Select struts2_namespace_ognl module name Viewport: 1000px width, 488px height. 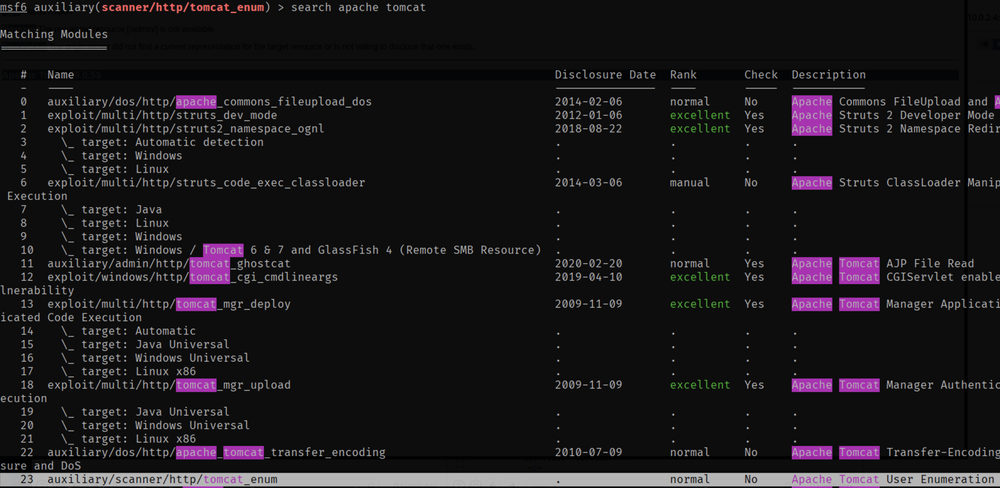pyautogui.click(x=186, y=129)
